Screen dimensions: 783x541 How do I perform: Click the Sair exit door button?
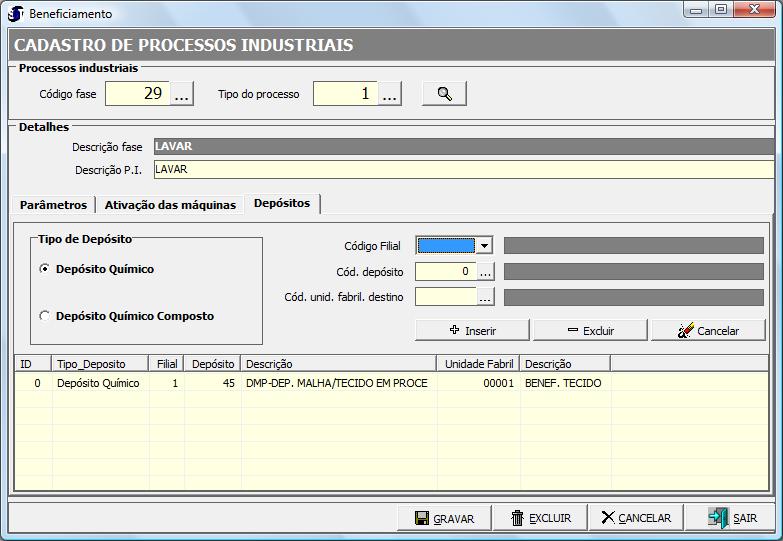point(733,518)
